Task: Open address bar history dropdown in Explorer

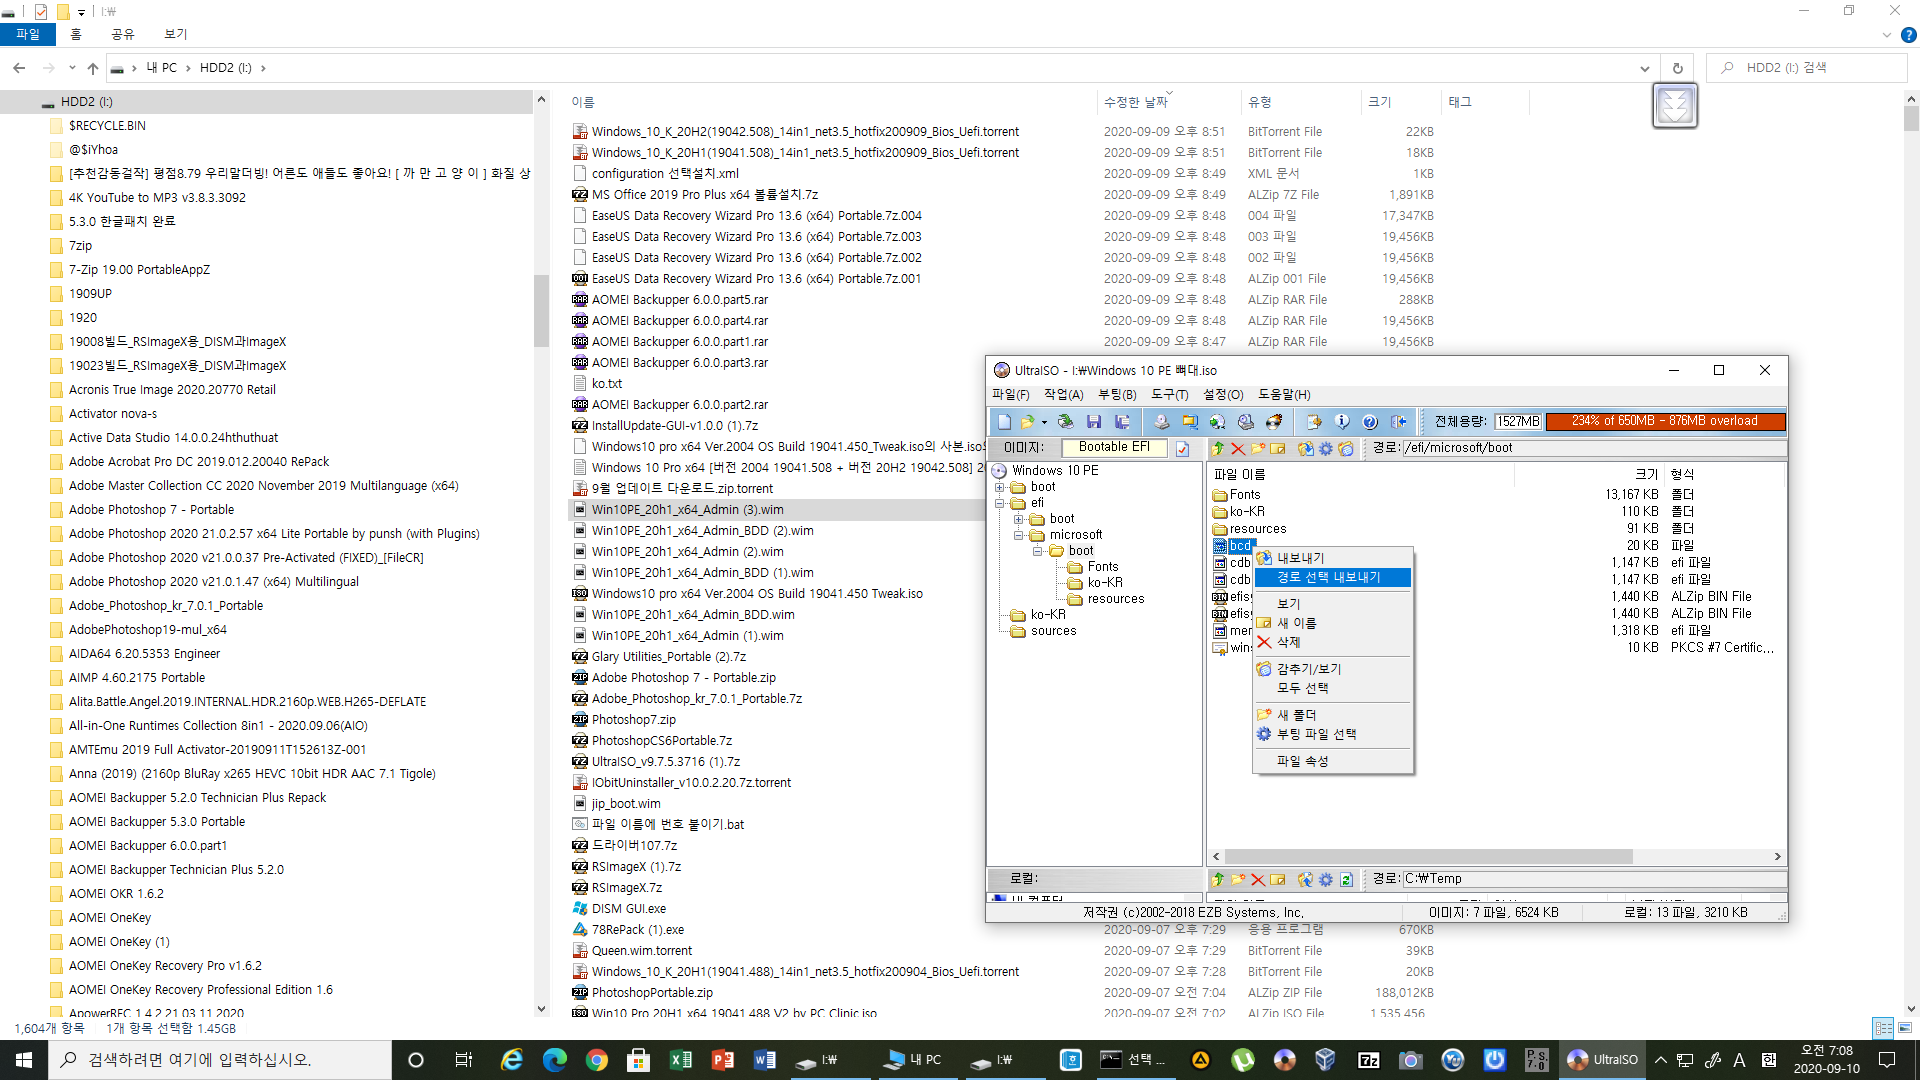Action: tap(1644, 68)
